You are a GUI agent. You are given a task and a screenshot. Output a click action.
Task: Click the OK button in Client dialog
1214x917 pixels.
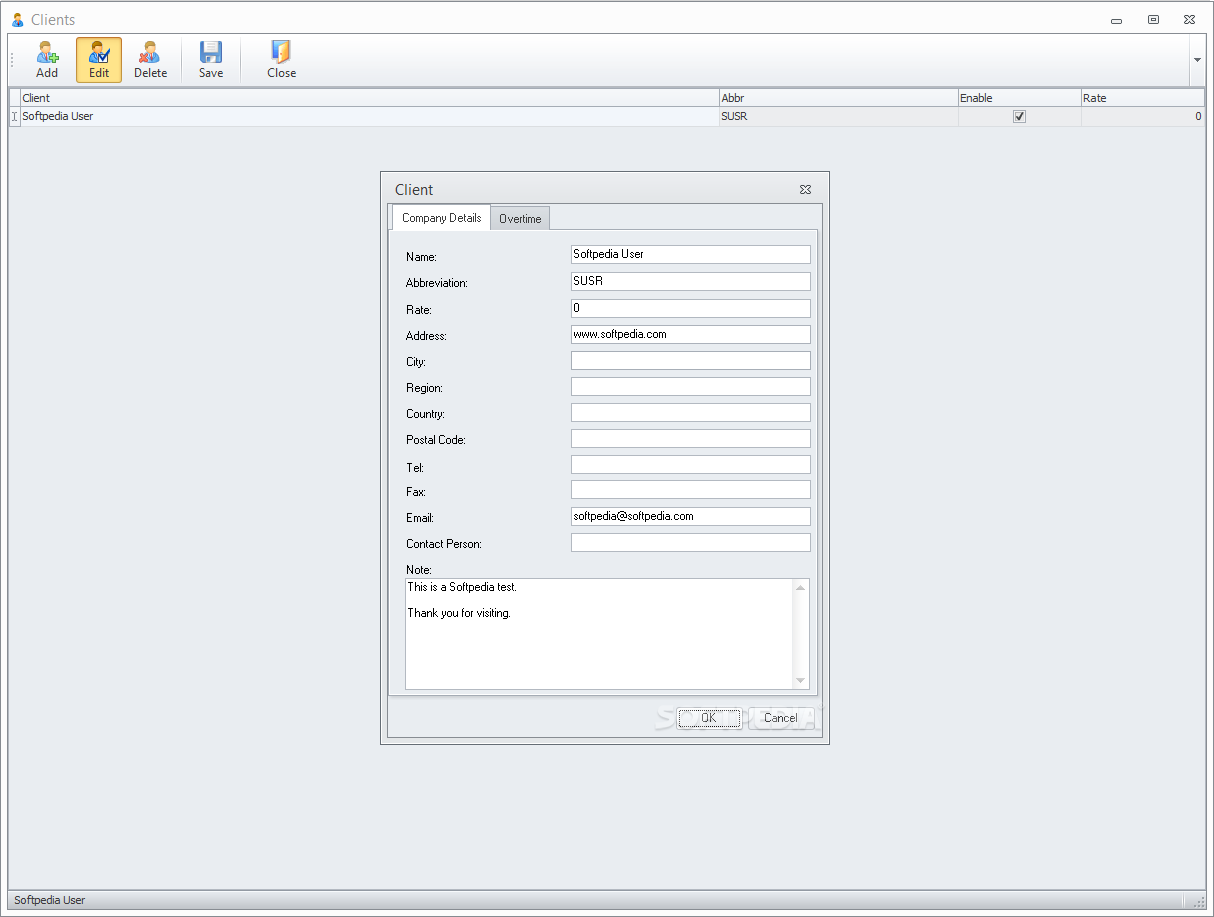click(x=709, y=718)
